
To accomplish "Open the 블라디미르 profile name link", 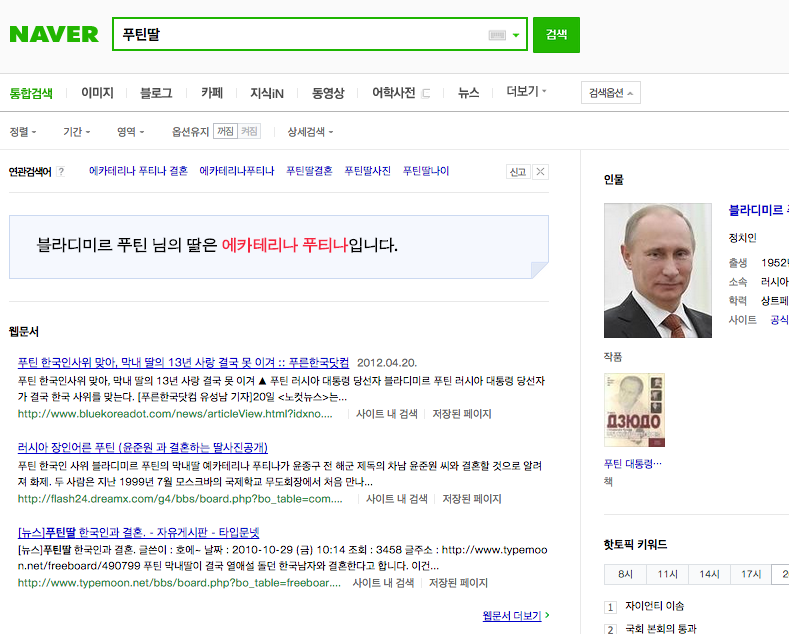I will [758, 210].
